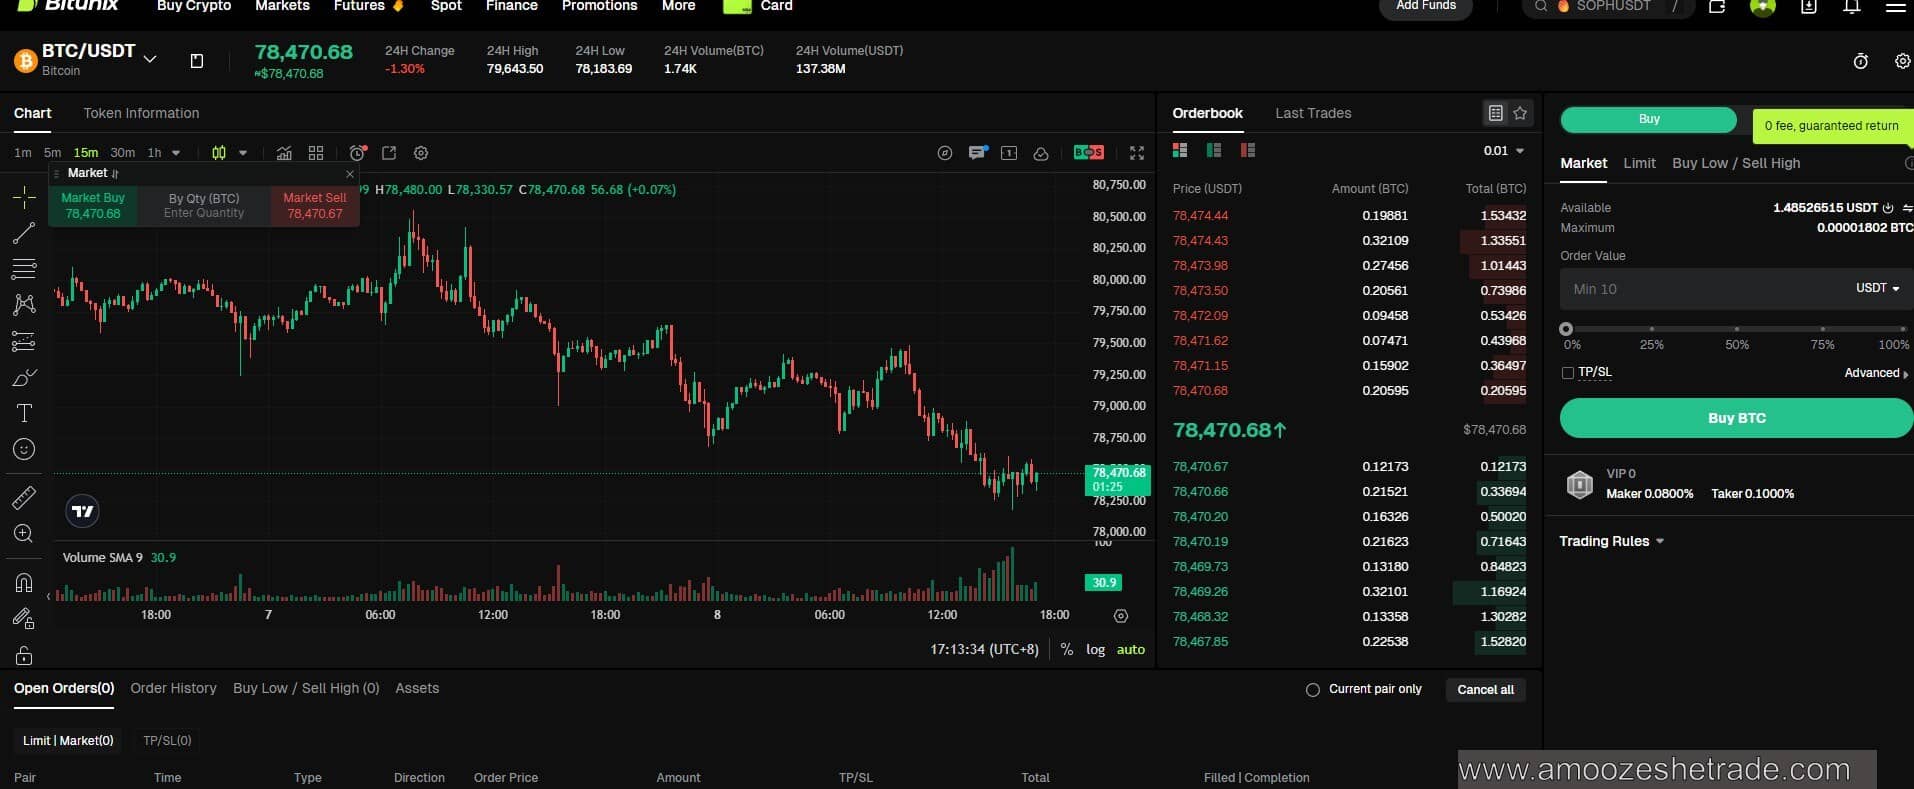This screenshot has height=789, width=1914.
Task: Add pair to favorites star
Action: pyautogui.click(x=1520, y=113)
